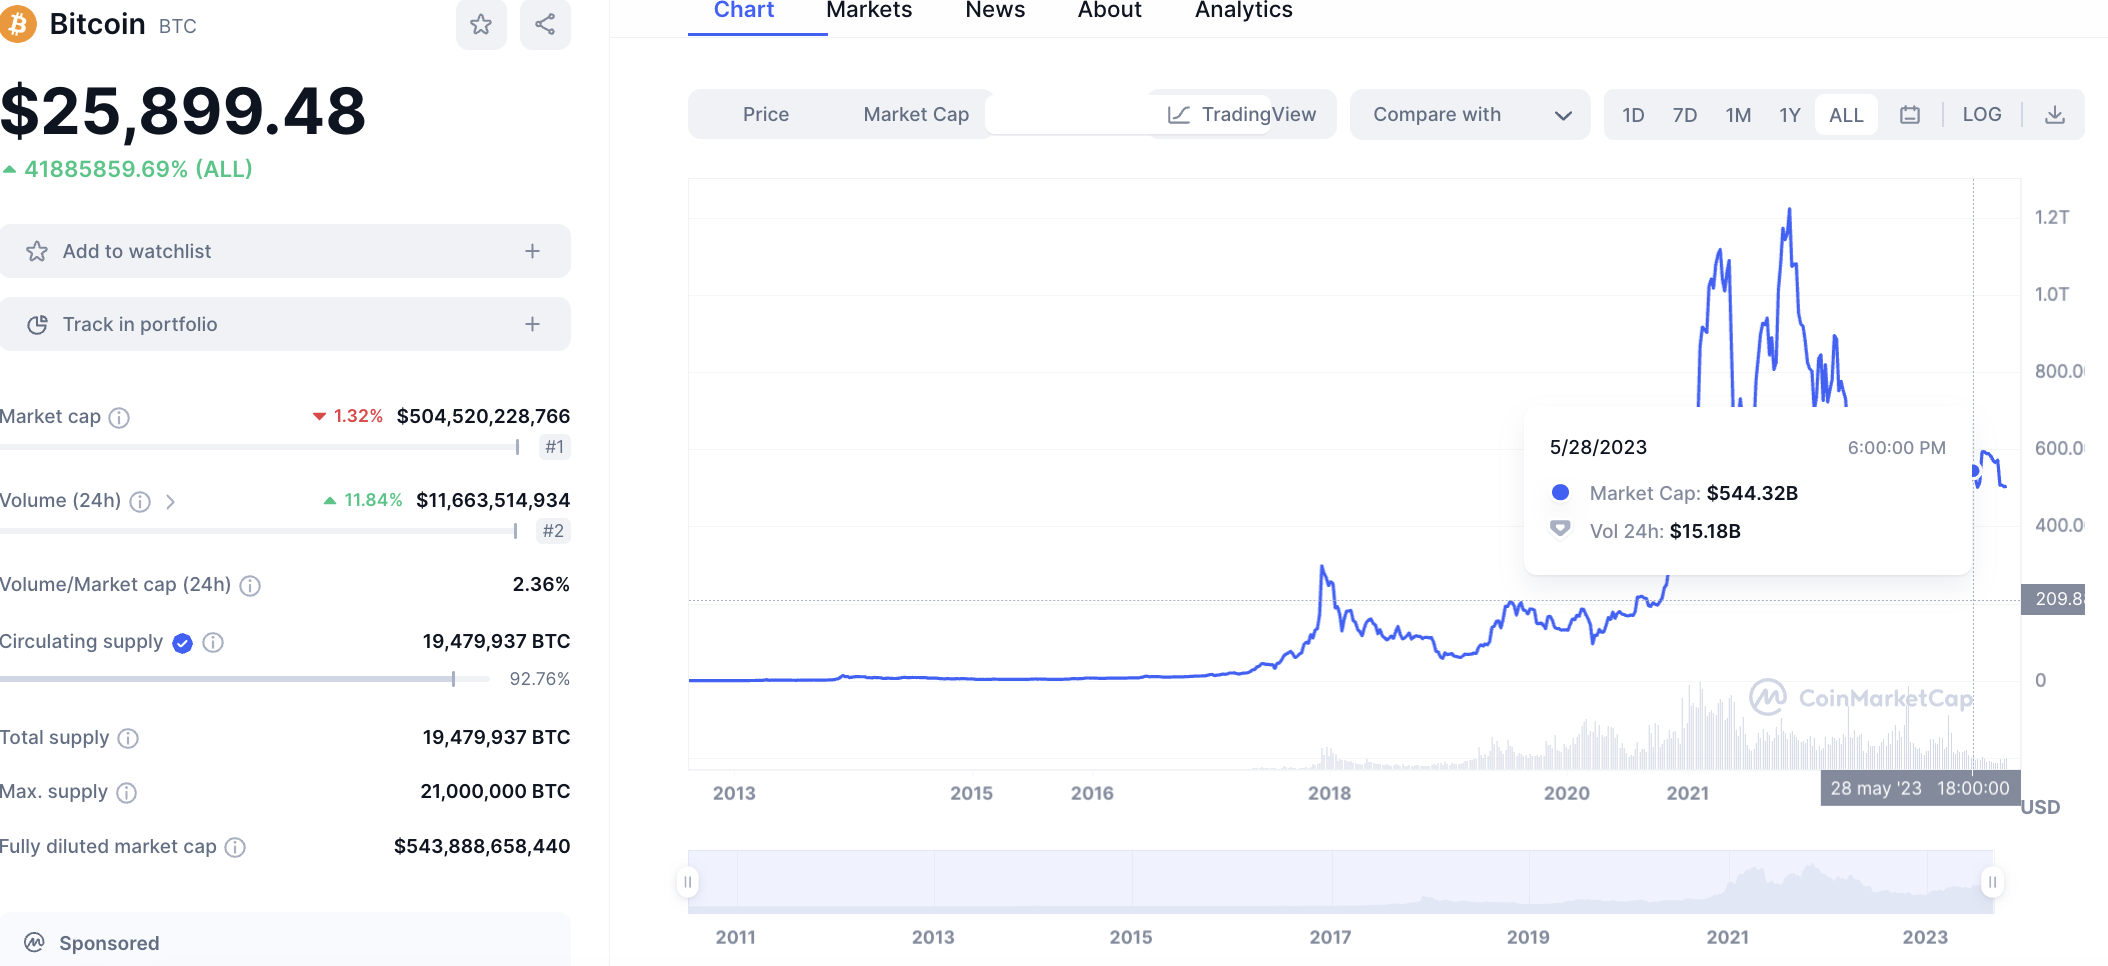The width and height of the screenshot is (2108, 966).
Task: Click the verified badge by Circulating supply
Action: click(x=182, y=643)
